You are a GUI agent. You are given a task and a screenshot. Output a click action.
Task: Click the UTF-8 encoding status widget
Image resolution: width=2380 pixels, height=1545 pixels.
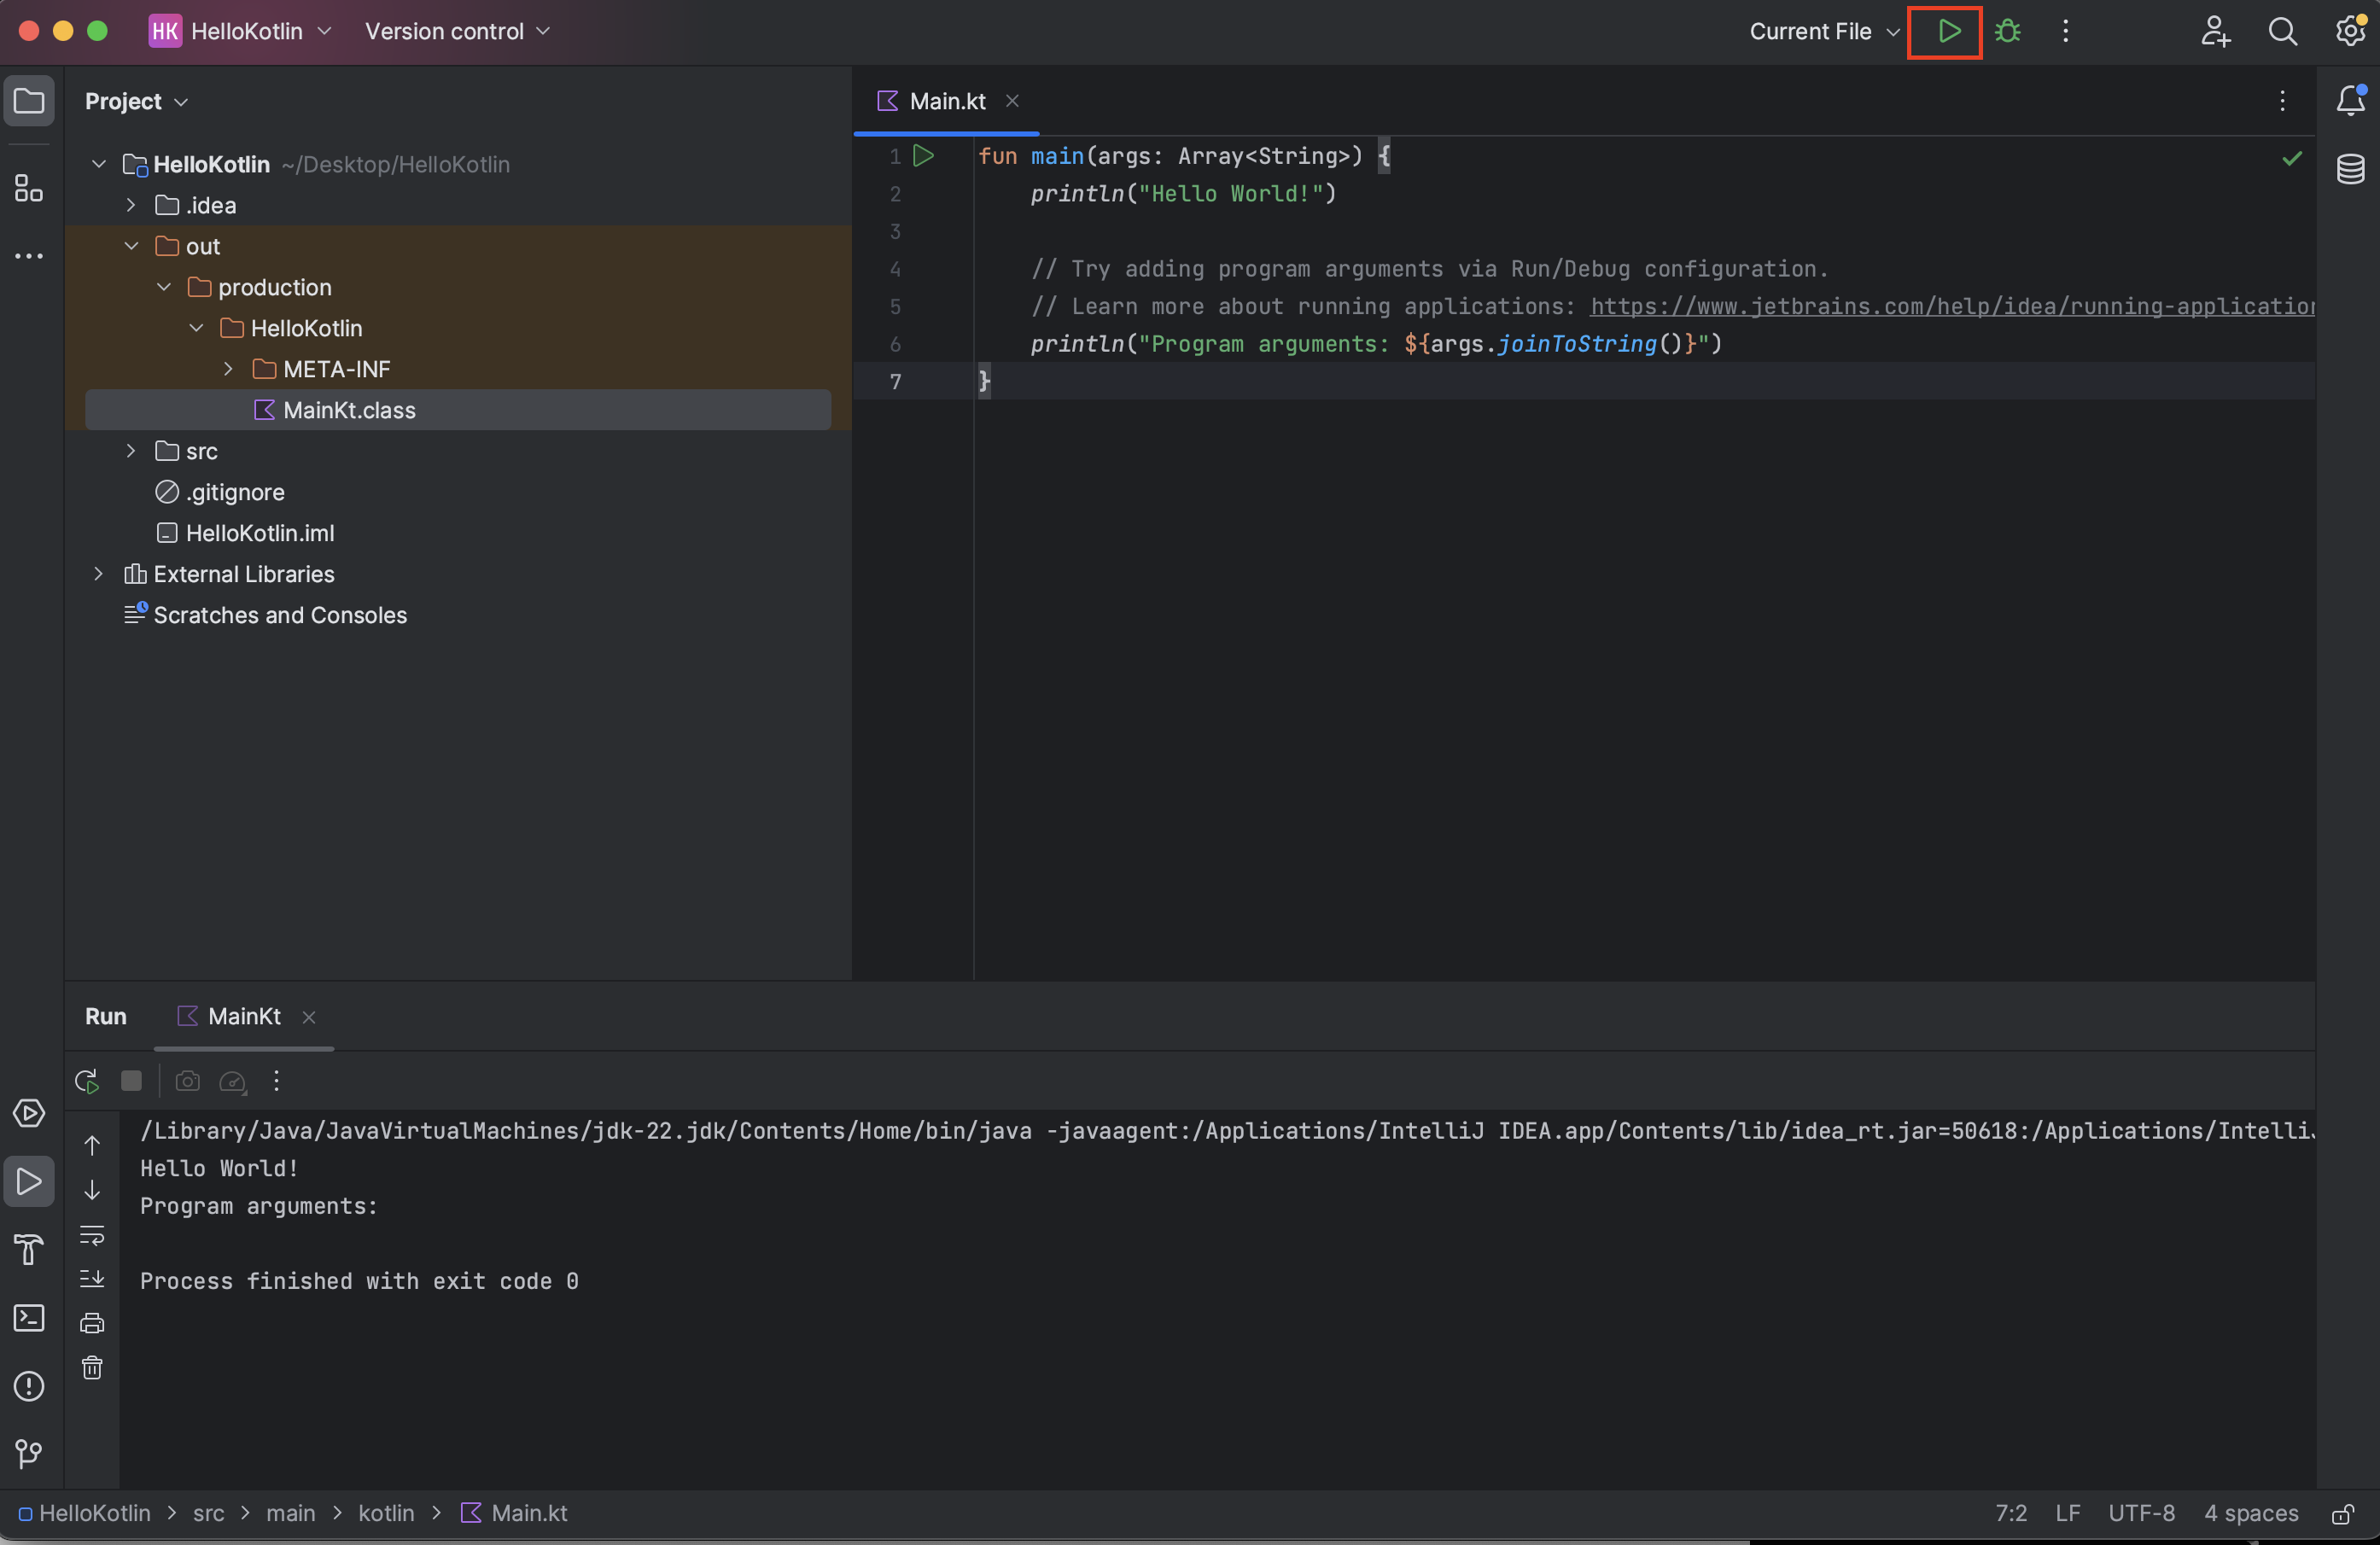(2141, 1513)
